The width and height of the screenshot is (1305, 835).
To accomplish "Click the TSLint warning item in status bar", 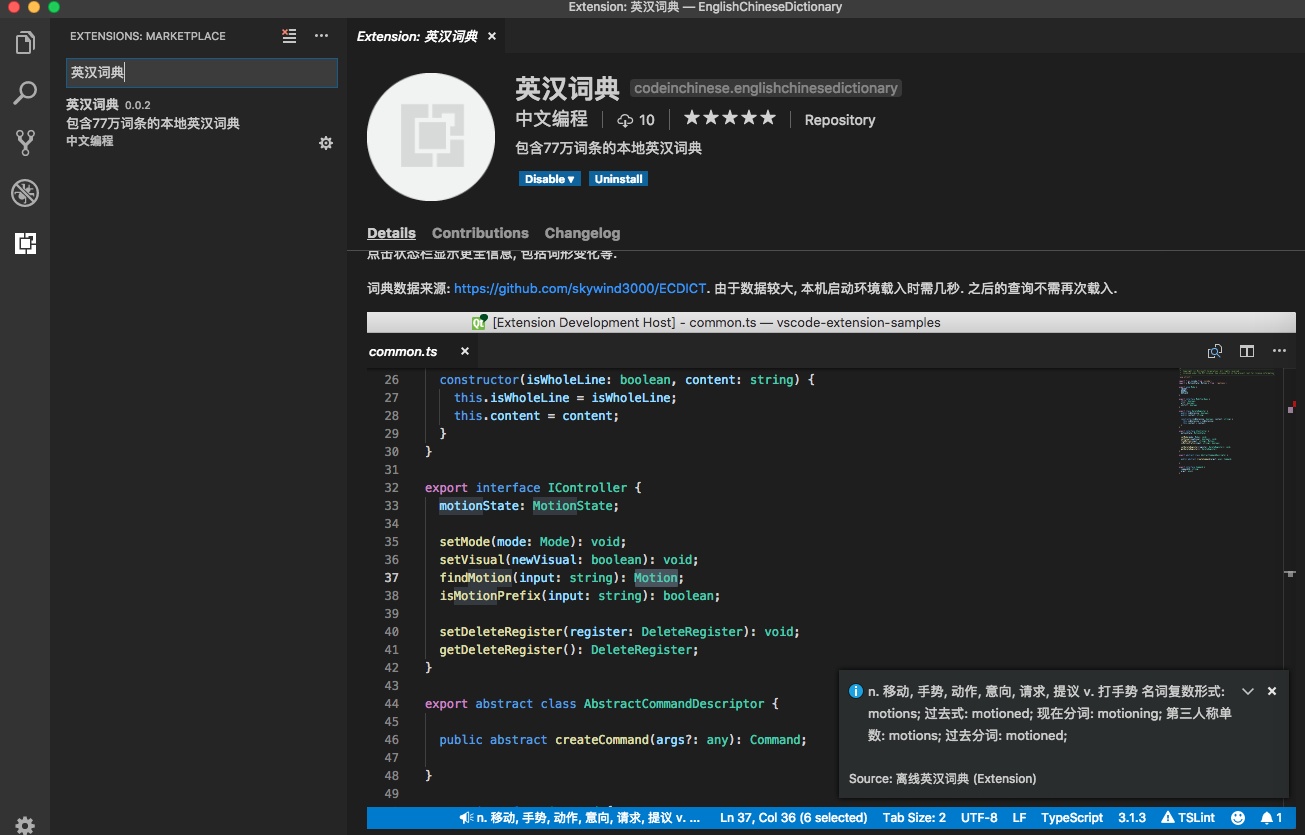I will tap(1189, 817).
